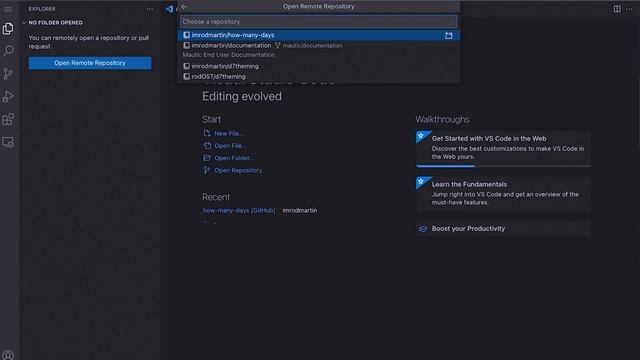Select imrodmartin/d7theming repository

click(319, 66)
